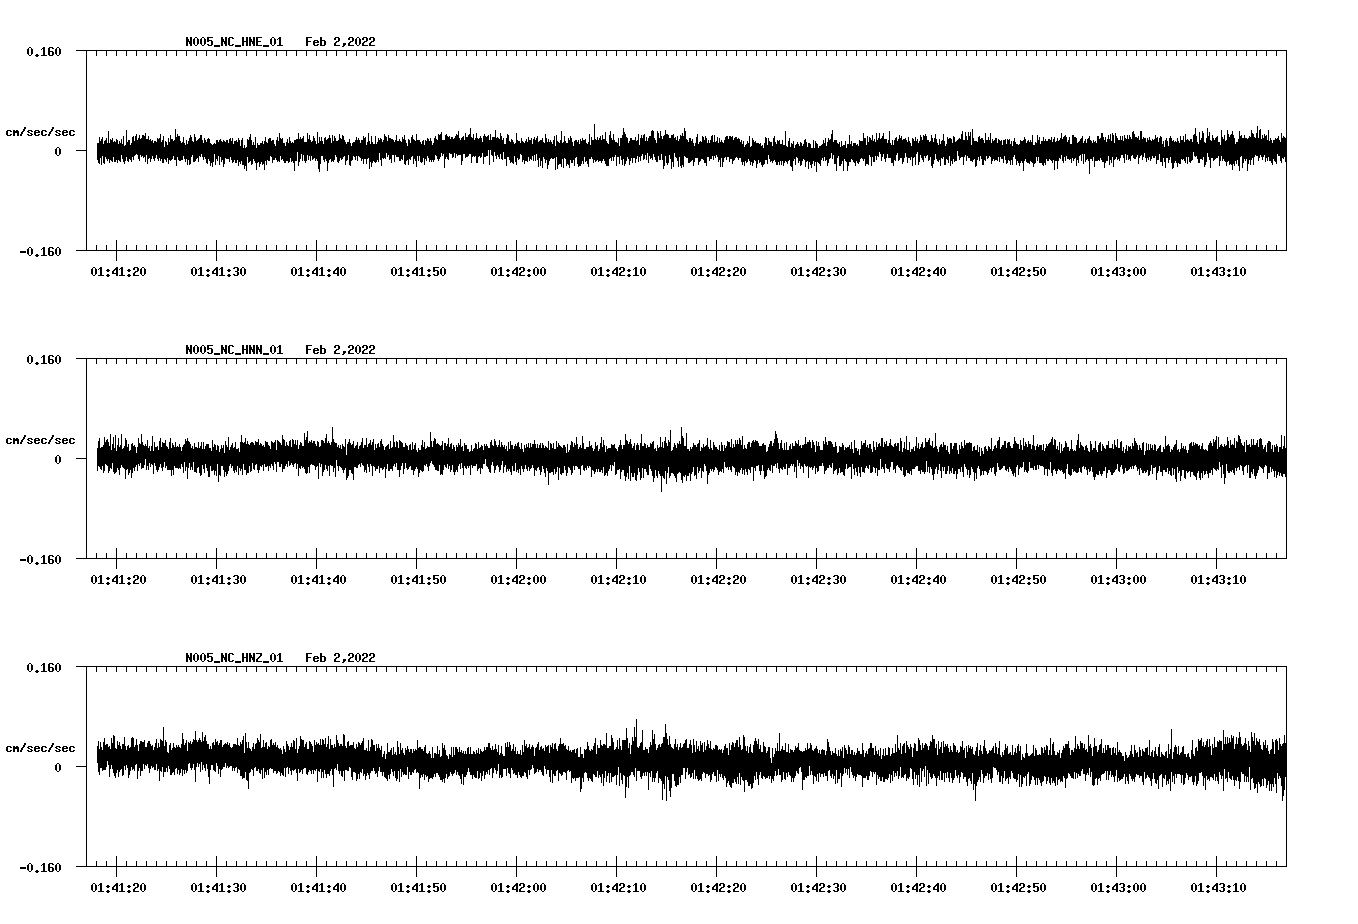Click the HNN waveform trace near 01:42:15
Image resolution: width=1358 pixels, height=924 pixels.
point(667,459)
